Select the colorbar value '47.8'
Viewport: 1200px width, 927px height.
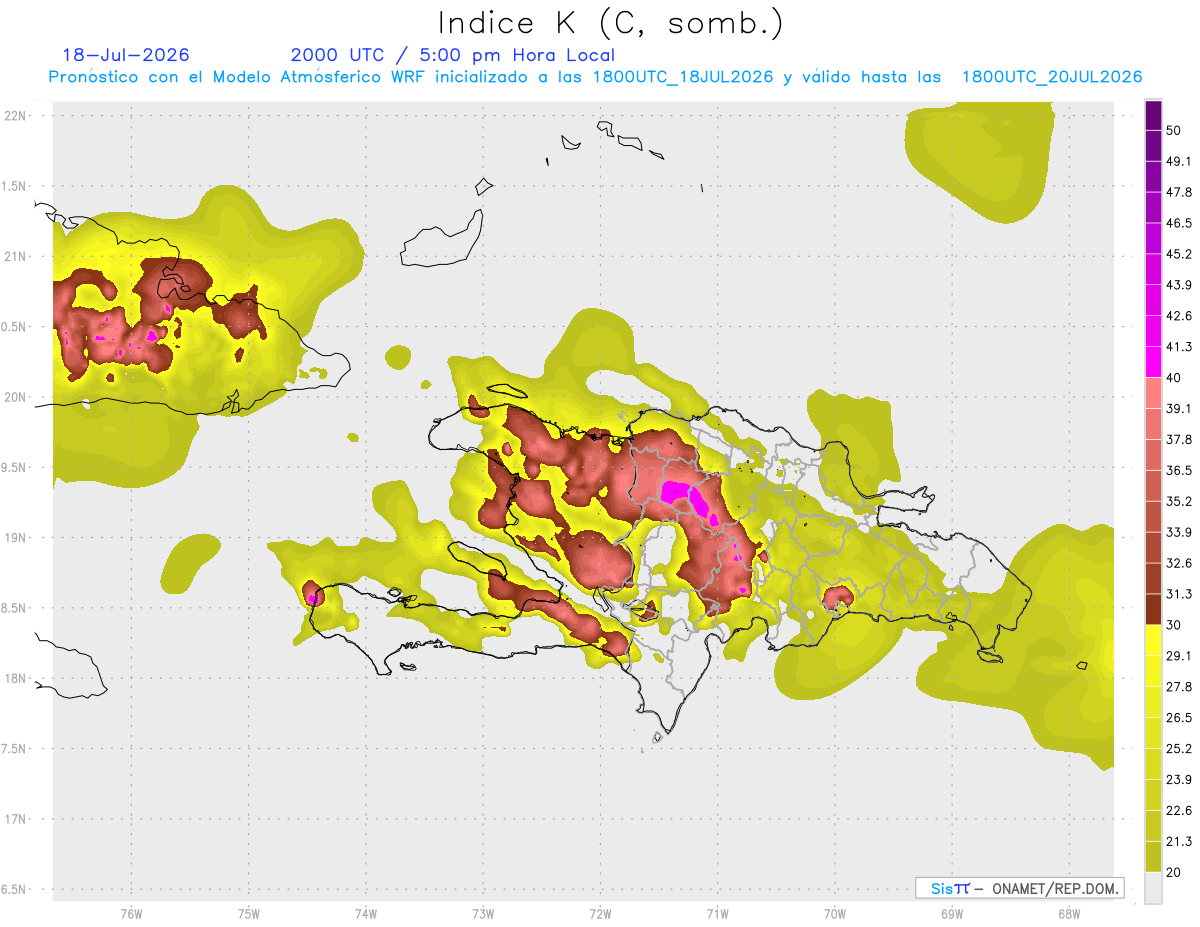click(1178, 192)
